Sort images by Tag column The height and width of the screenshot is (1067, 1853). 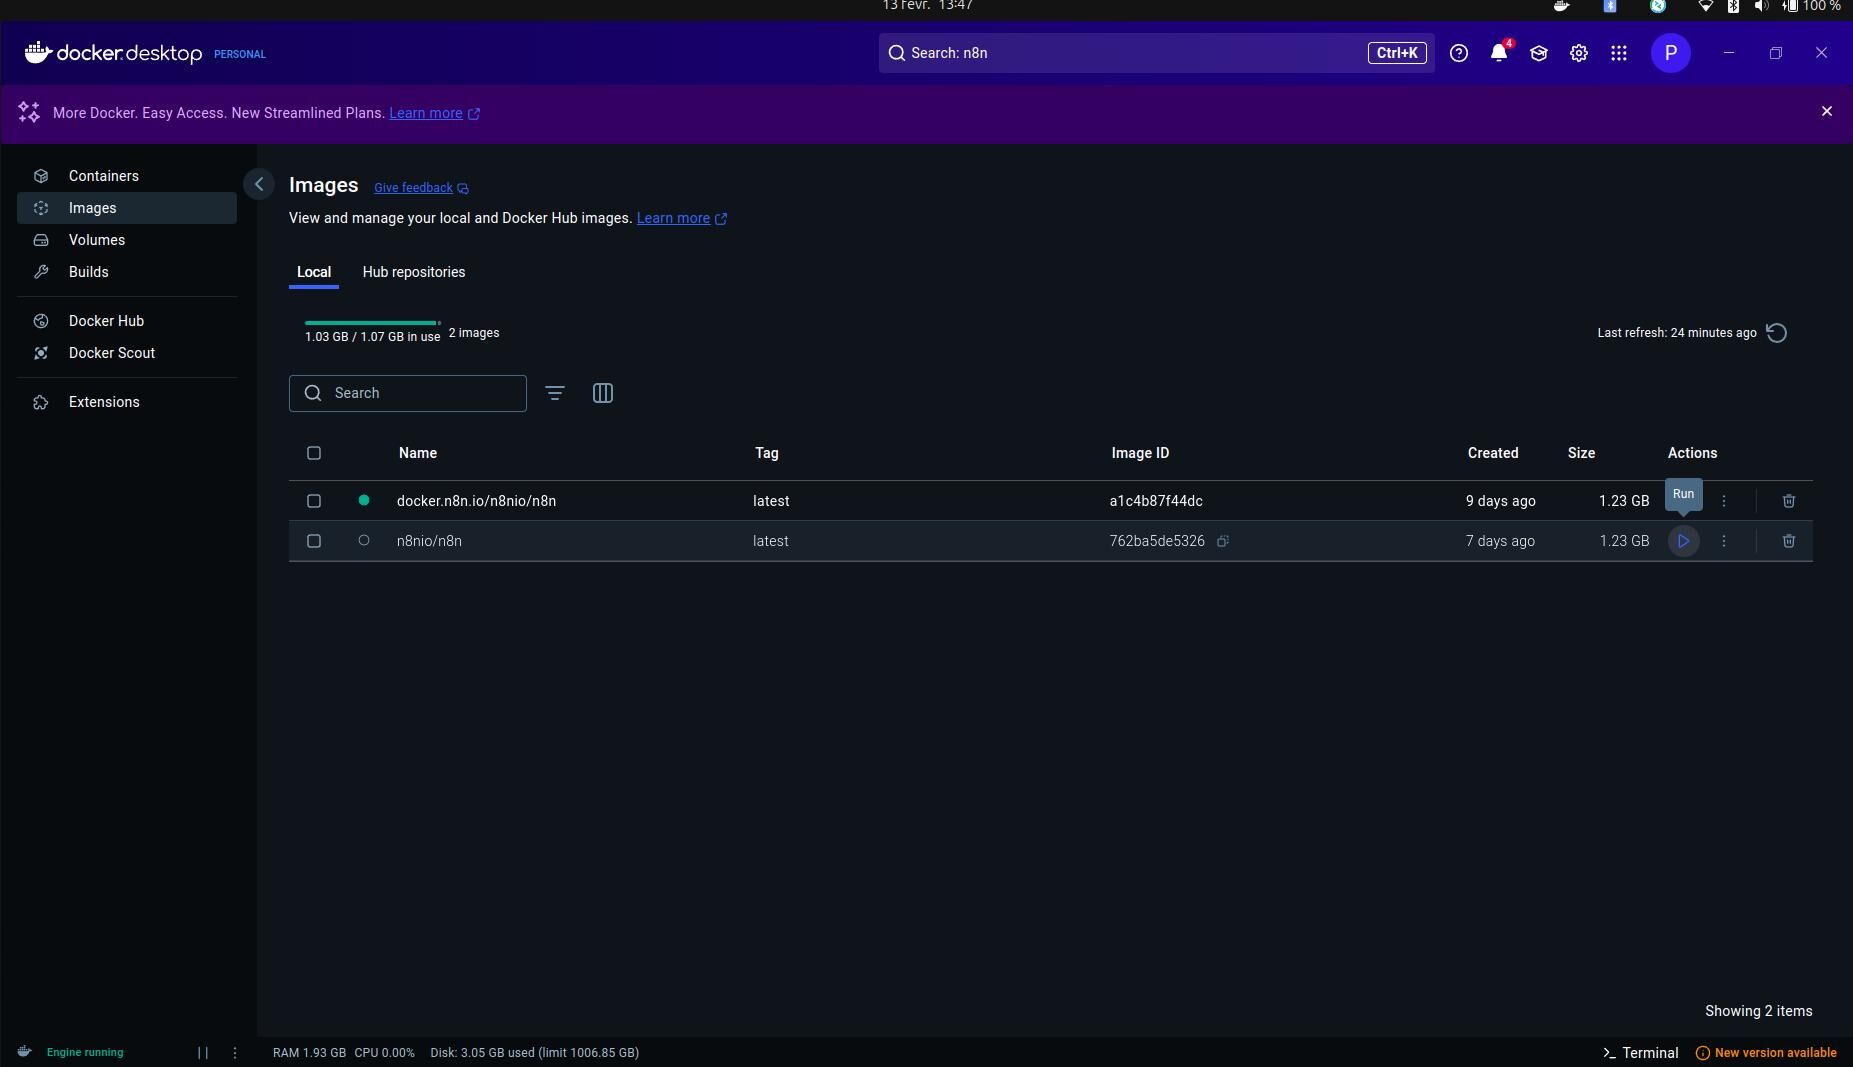[x=767, y=453]
